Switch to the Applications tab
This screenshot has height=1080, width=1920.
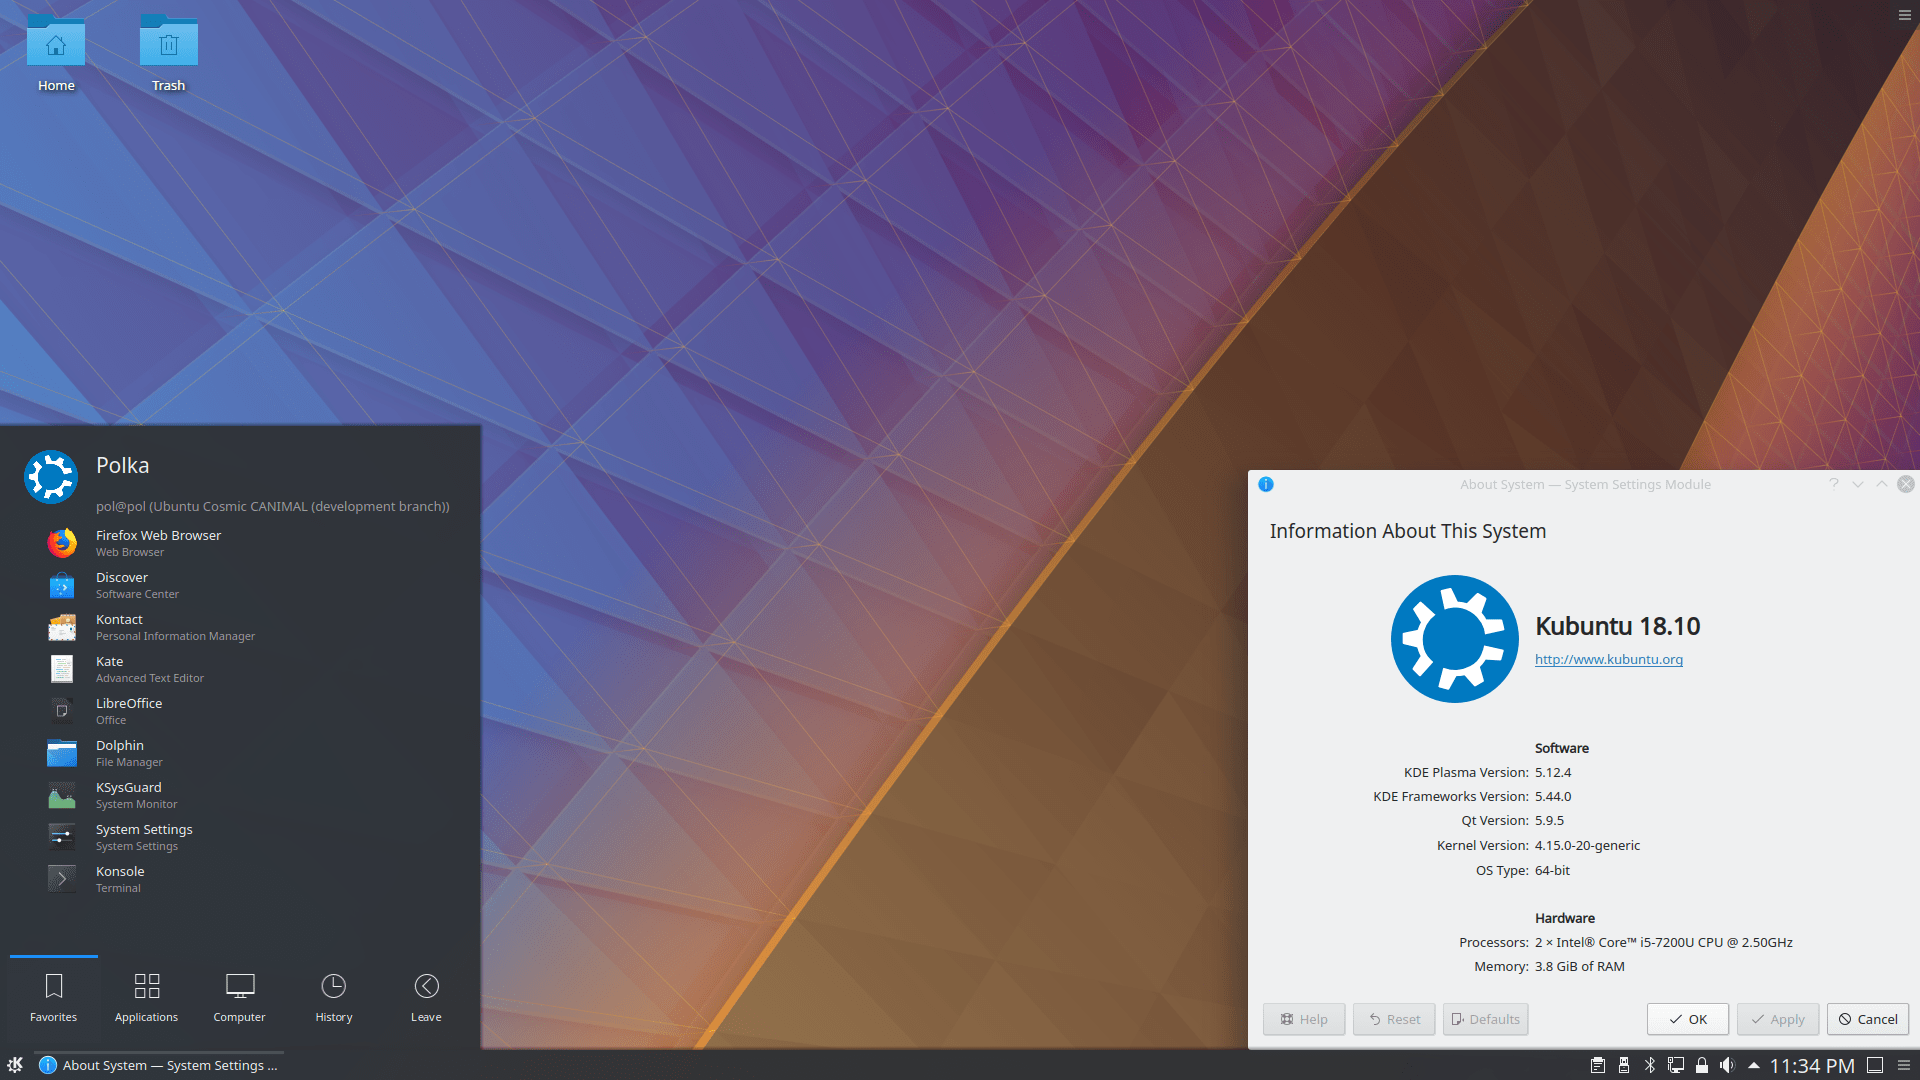[x=147, y=998]
